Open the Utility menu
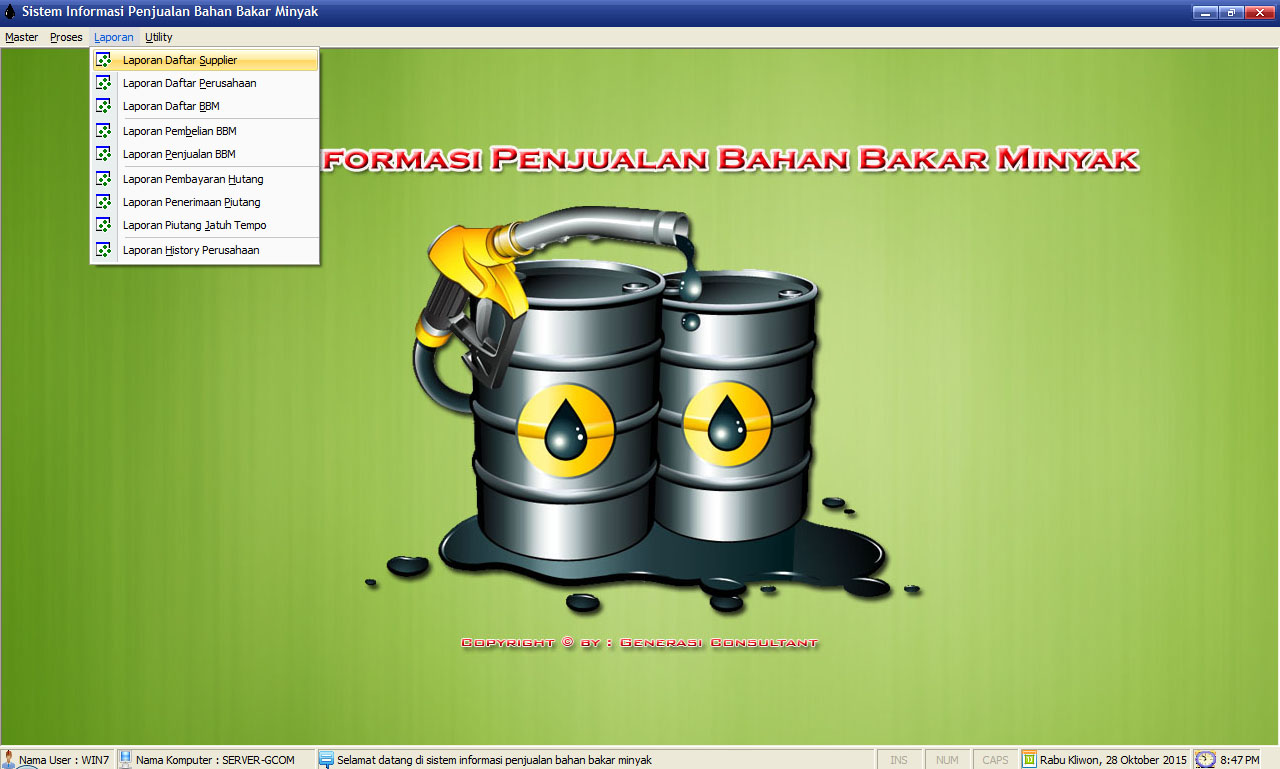 [x=158, y=37]
